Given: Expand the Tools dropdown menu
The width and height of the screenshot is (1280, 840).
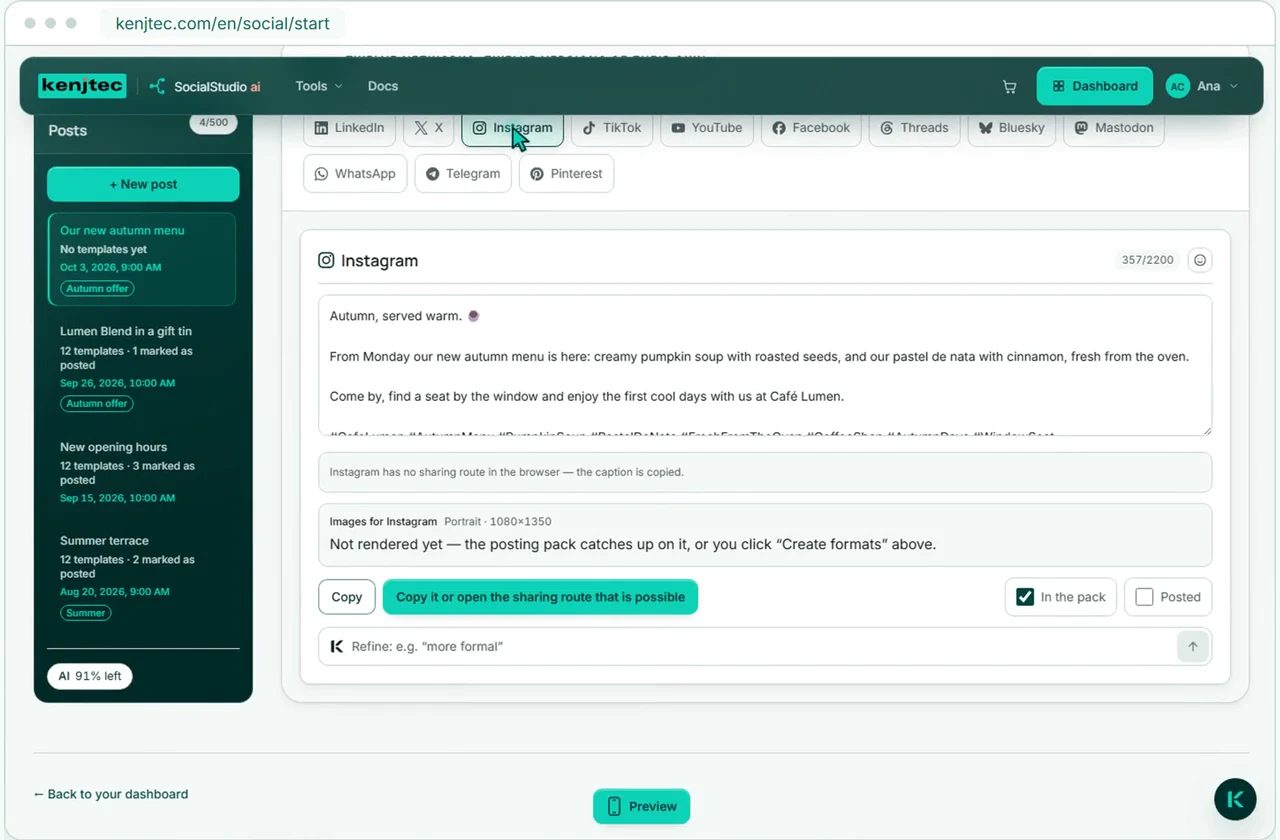Looking at the screenshot, I should 319,87.
